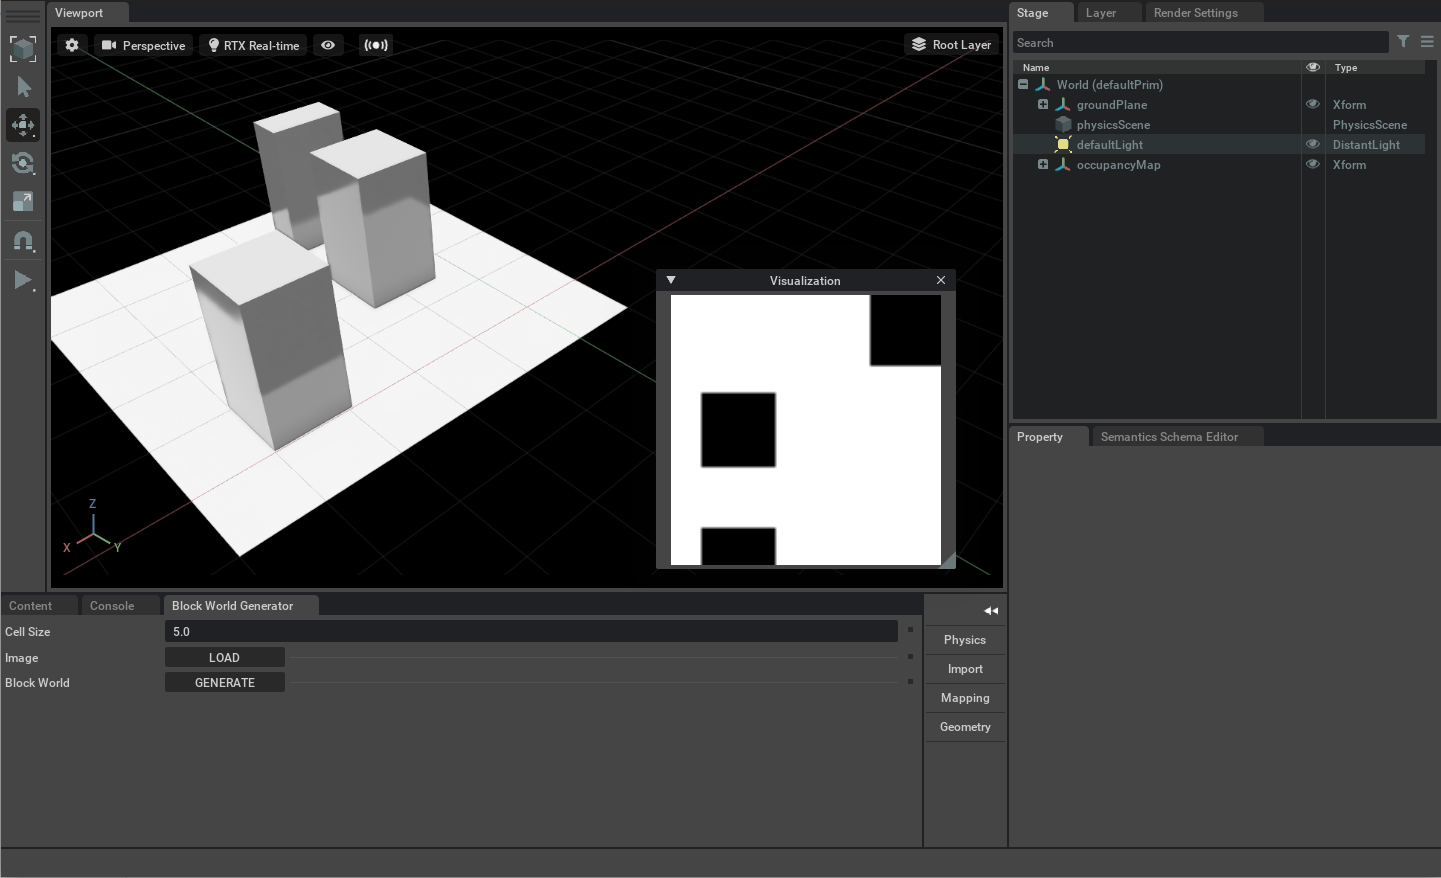
Task: Hide the defaultLight using its eye
Action: click(1313, 144)
